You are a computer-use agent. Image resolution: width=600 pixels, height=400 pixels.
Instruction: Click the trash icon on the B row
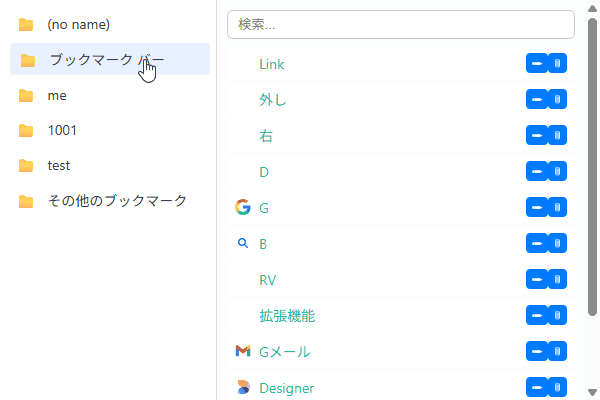coord(557,243)
